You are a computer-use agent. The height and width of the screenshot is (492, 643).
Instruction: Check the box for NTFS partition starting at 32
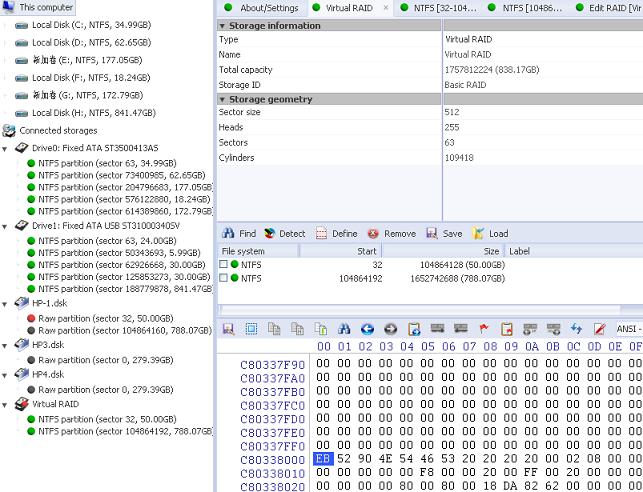pos(223,264)
